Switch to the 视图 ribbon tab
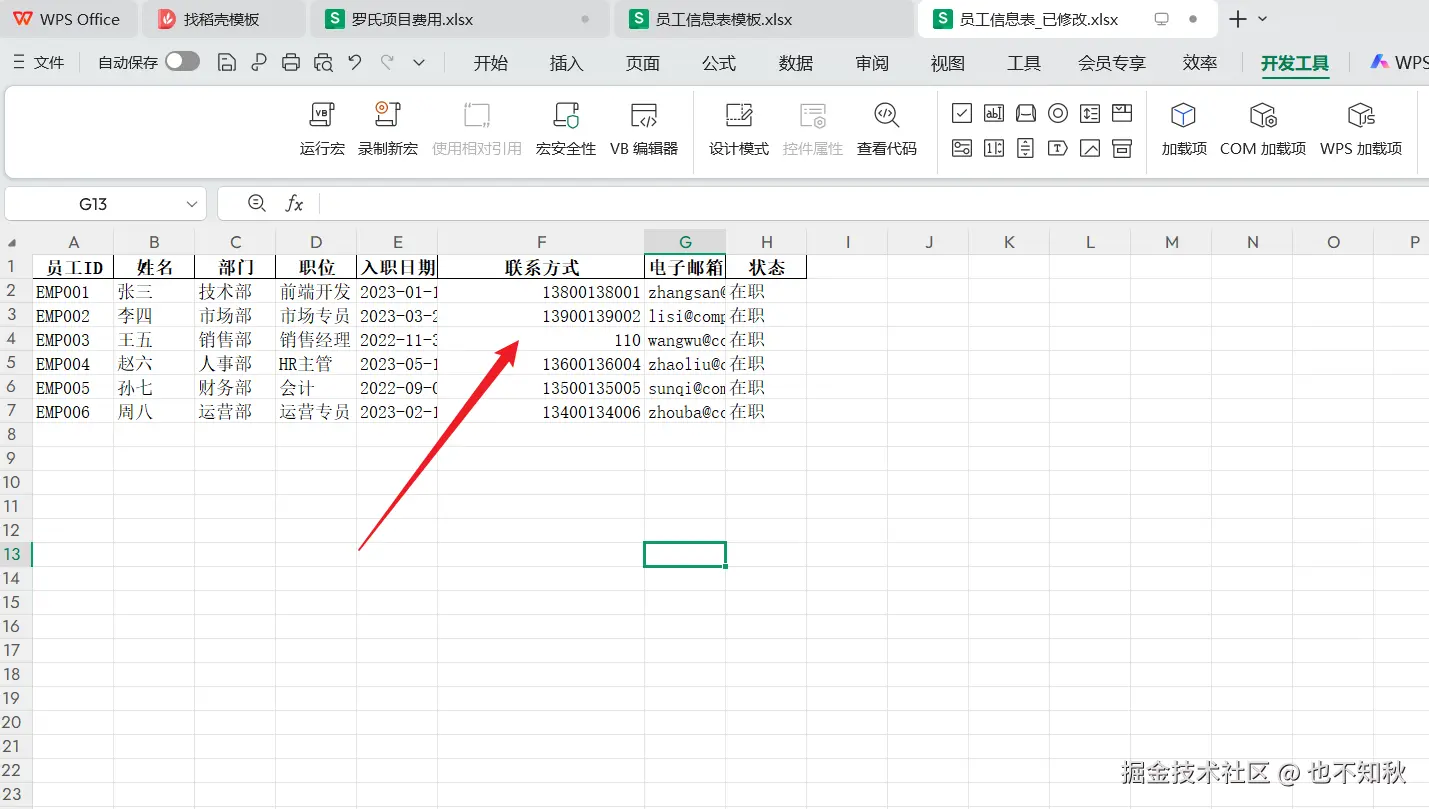The width and height of the screenshot is (1429, 809). pos(948,63)
